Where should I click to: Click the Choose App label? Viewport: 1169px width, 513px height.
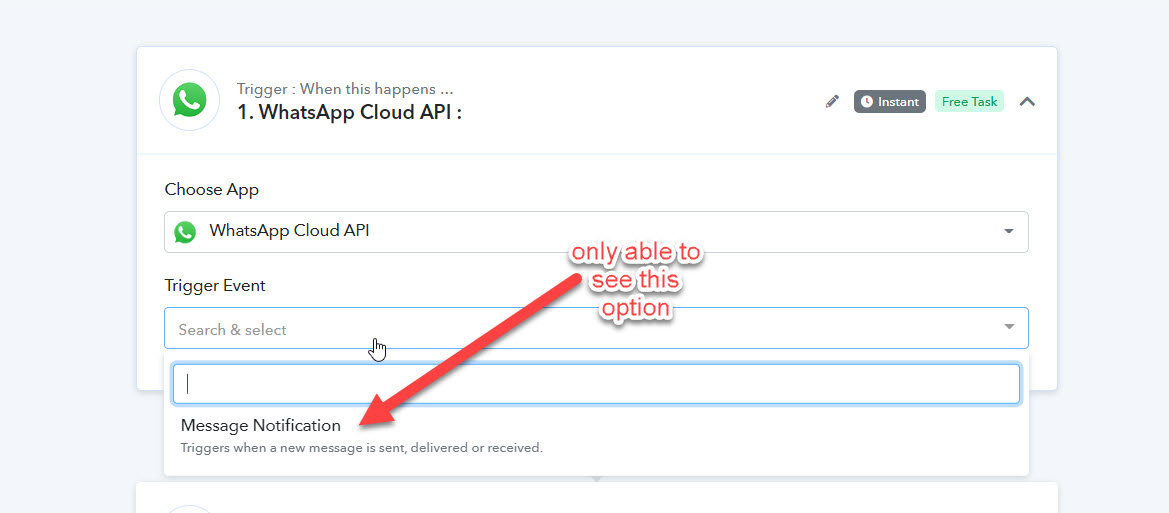coord(212,189)
